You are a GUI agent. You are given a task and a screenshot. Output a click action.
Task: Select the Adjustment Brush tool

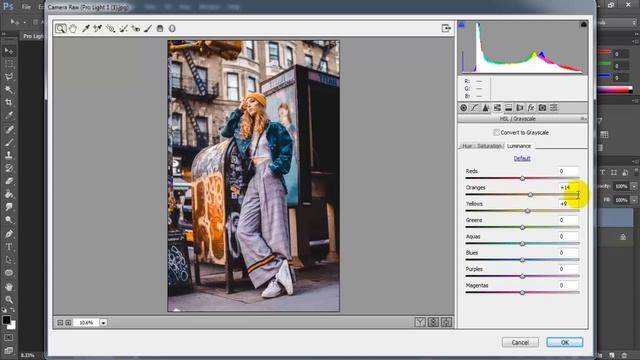click(148, 29)
